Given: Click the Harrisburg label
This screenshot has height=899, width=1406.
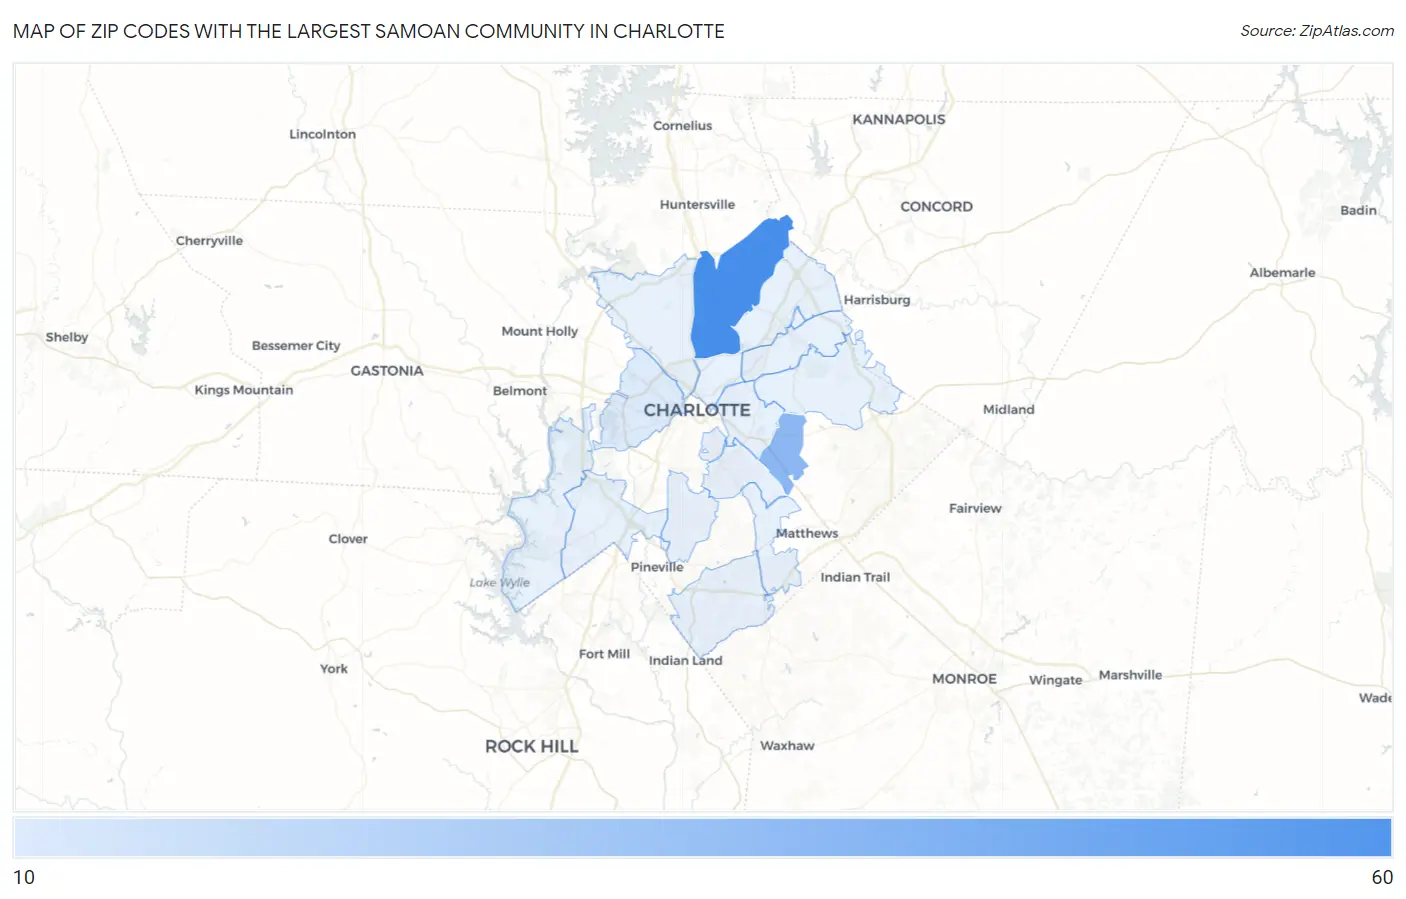Looking at the screenshot, I should point(877,300).
